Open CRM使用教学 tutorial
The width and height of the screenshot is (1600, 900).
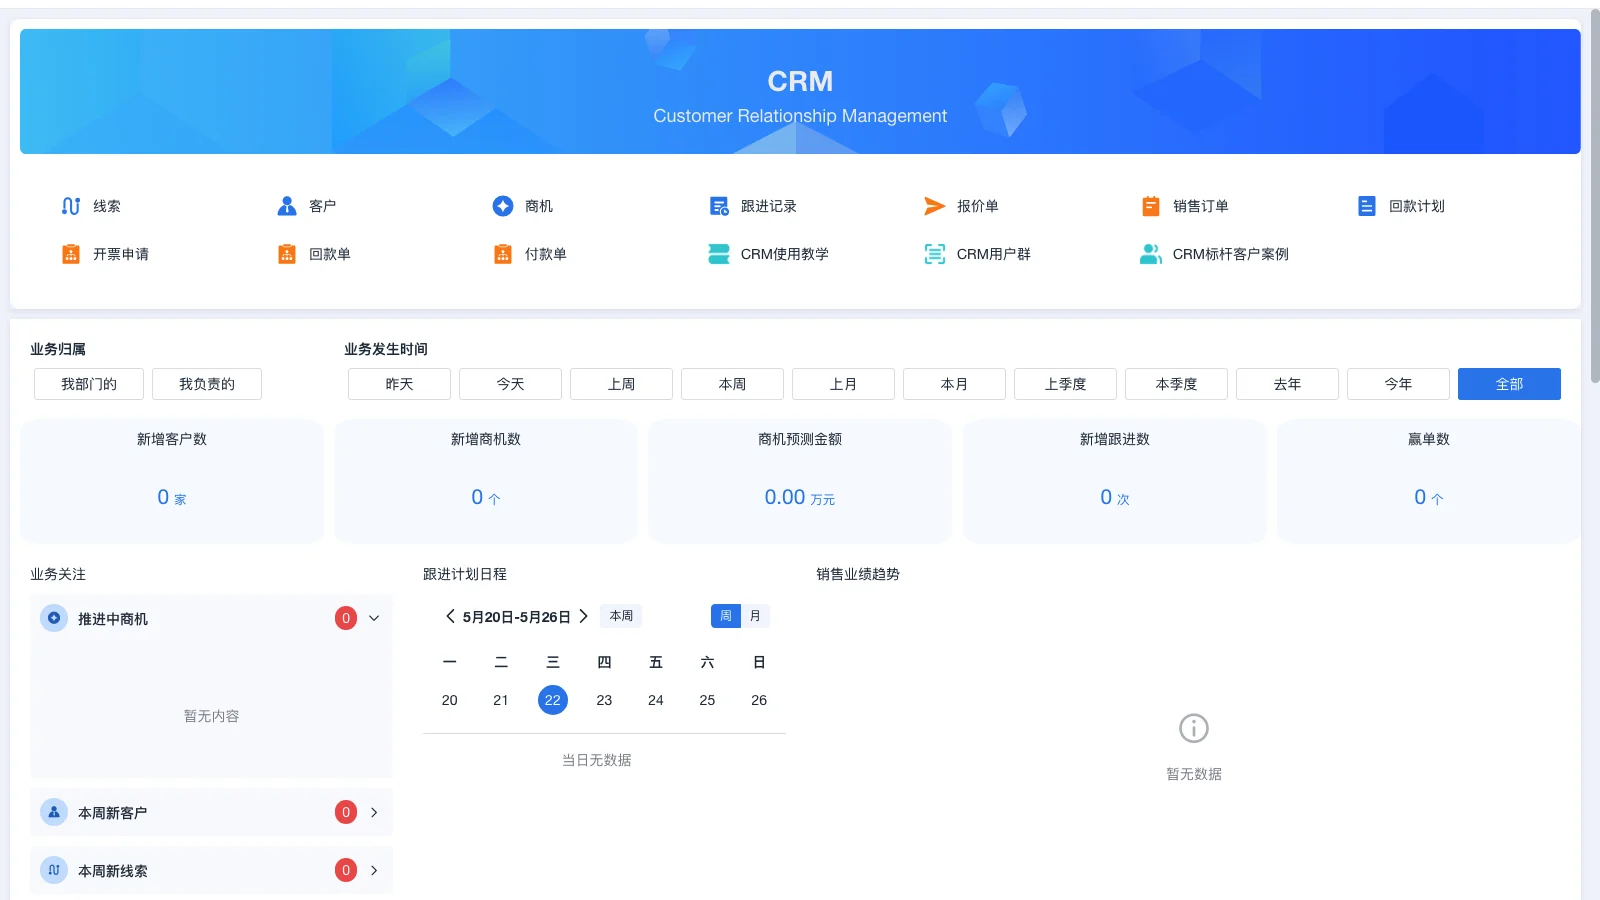point(783,254)
